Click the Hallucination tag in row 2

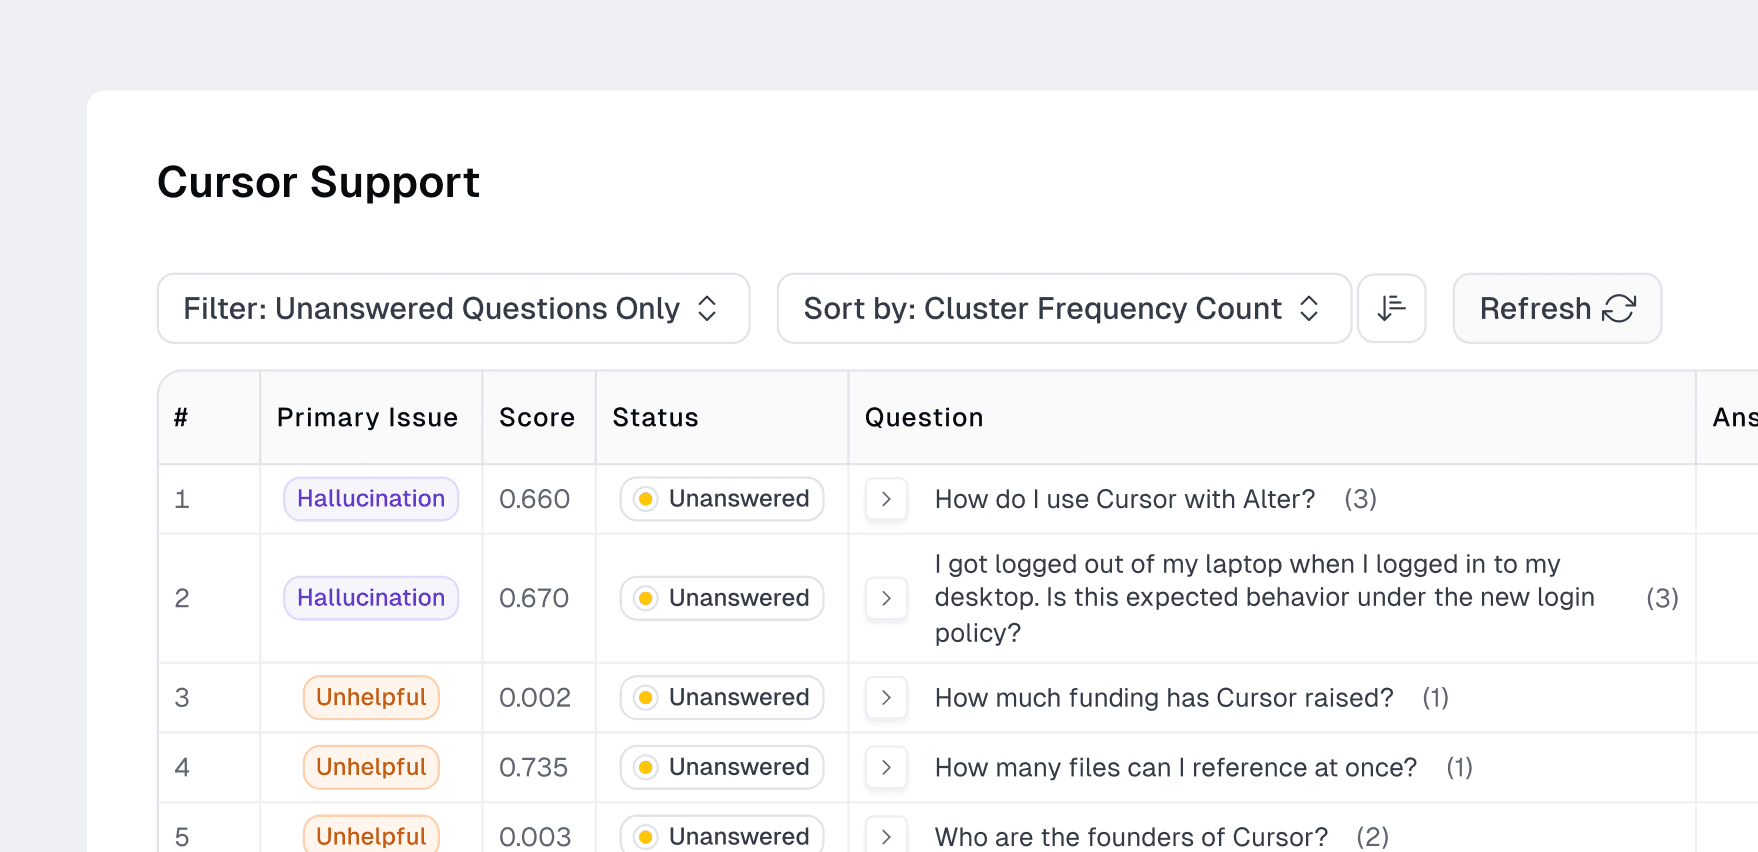tap(371, 598)
